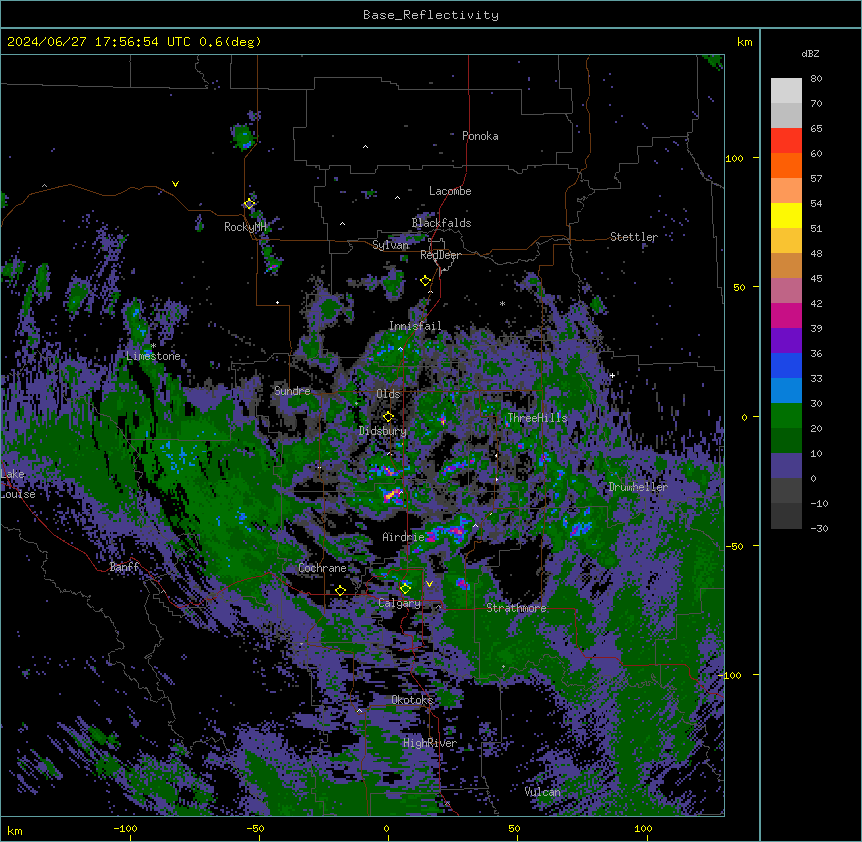Click the Sylvan label on the map
Screen dimensions: 862x842
point(390,245)
